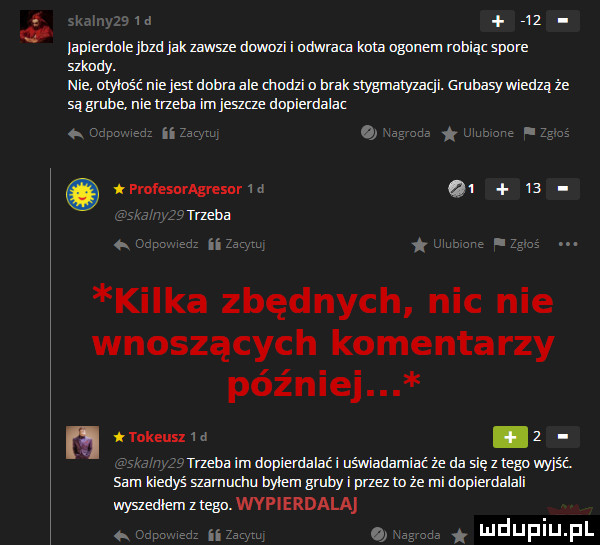Give Nagroda award to skalny29's comment
This screenshot has width=600, height=545.
tap(396, 133)
